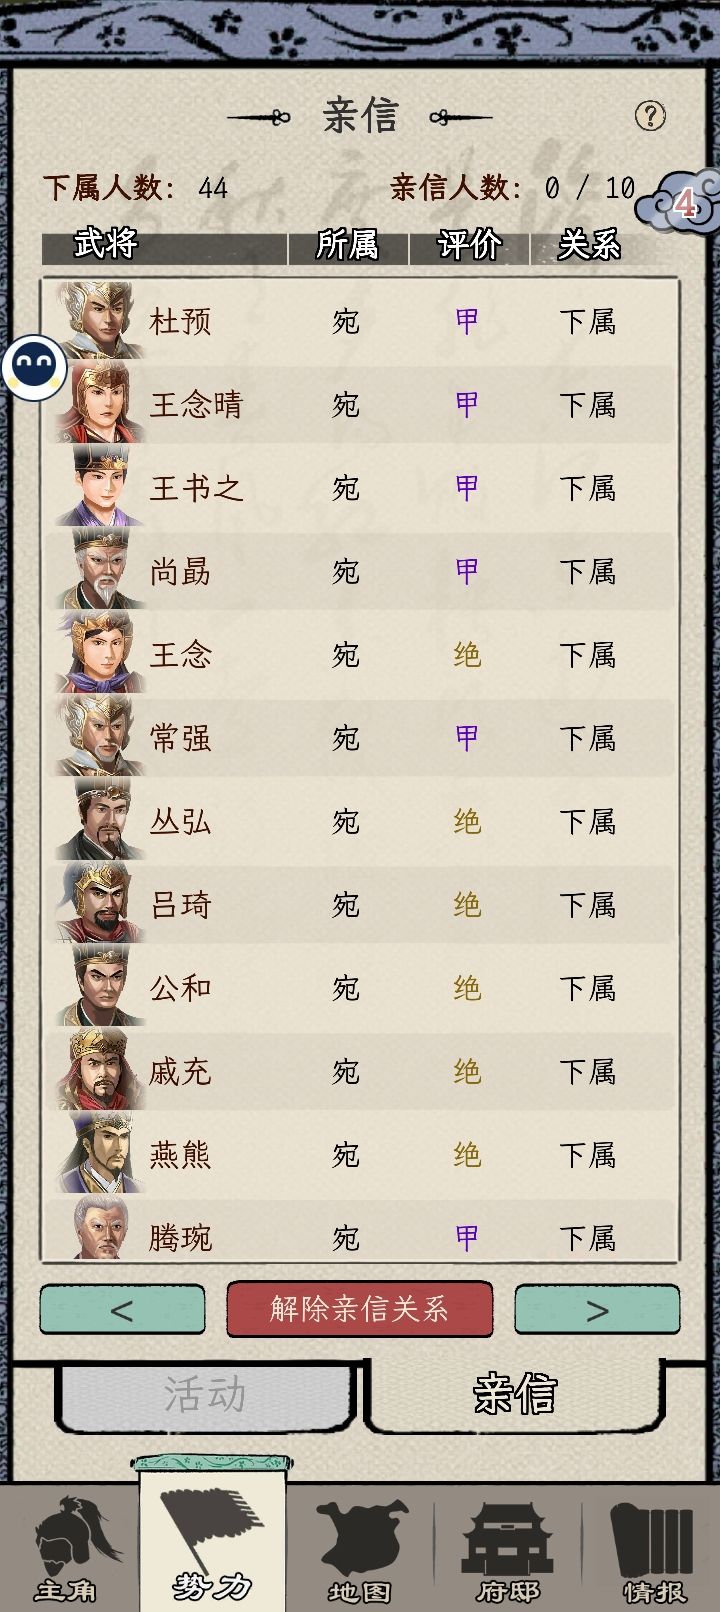Select general 吕琦 from the list
This screenshot has width=720, height=1612.
click(x=360, y=905)
